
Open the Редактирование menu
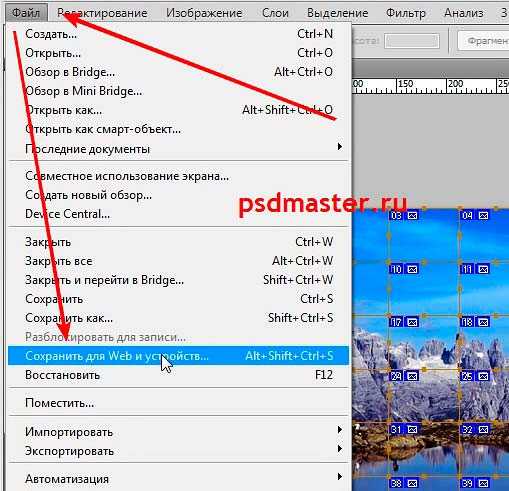(x=102, y=13)
